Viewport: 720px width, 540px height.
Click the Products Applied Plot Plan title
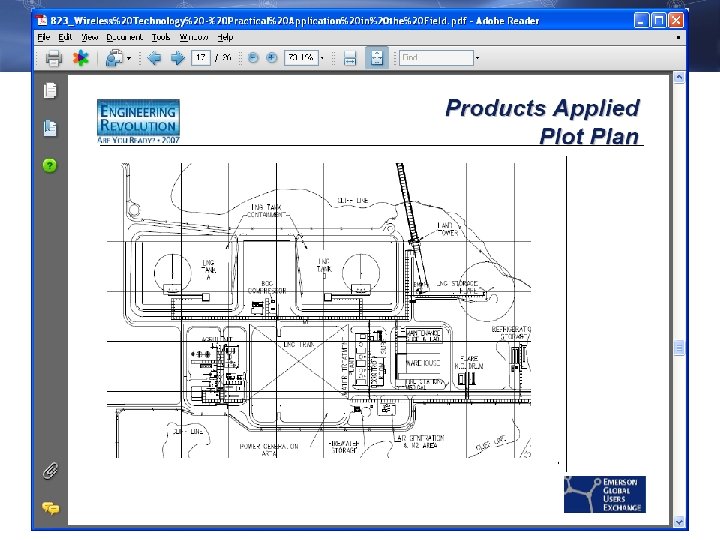click(x=543, y=122)
